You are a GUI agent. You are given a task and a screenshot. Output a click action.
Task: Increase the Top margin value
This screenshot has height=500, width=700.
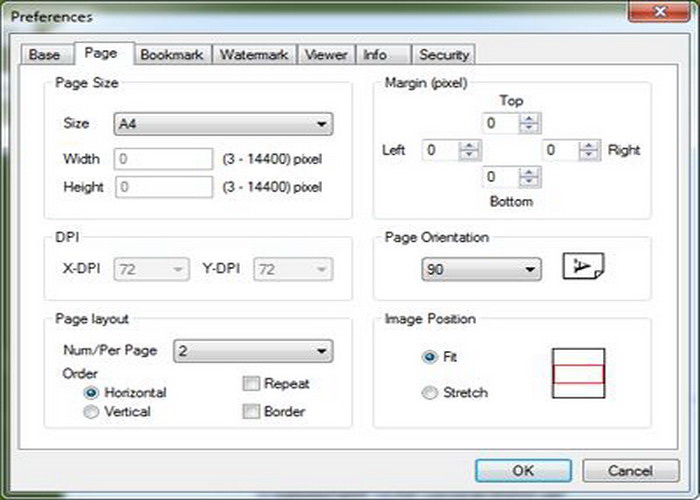pyautogui.click(x=529, y=118)
